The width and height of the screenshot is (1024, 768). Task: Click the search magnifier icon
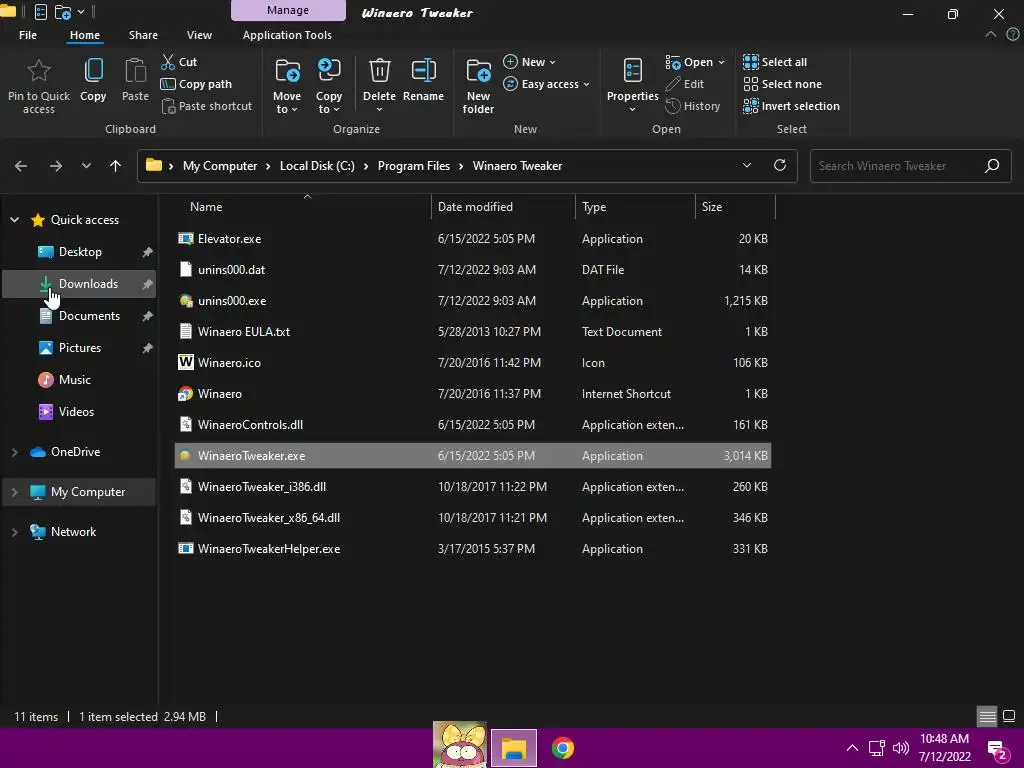click(992, 166)
